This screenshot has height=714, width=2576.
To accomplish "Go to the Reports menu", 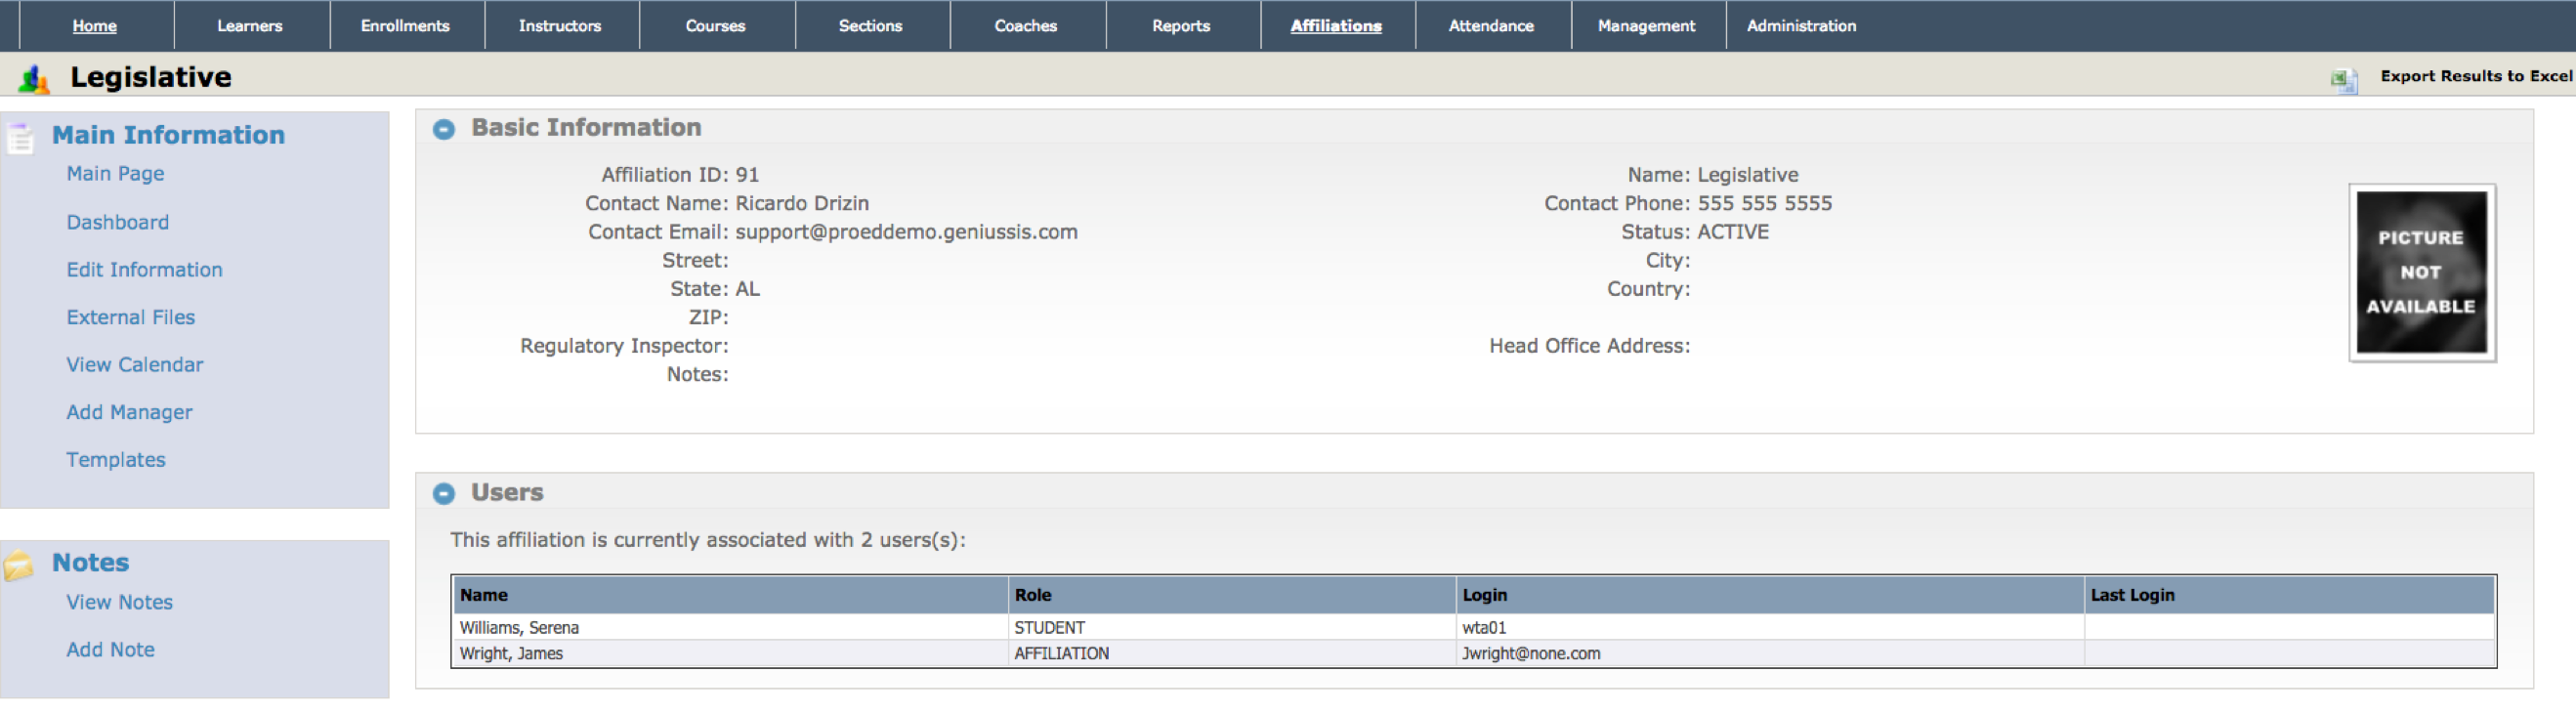I will (1180, 26).
